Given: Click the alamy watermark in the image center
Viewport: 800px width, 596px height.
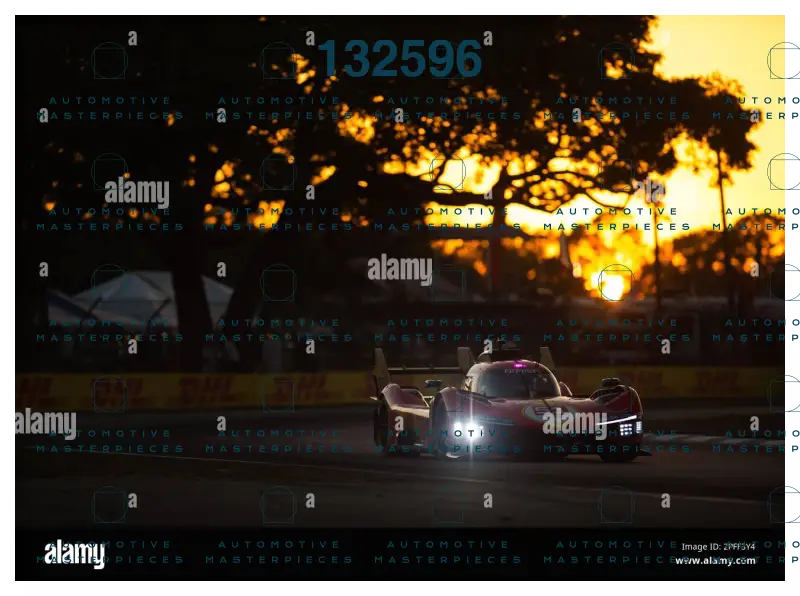Looking at the screenshot, I should pos(399,269).
